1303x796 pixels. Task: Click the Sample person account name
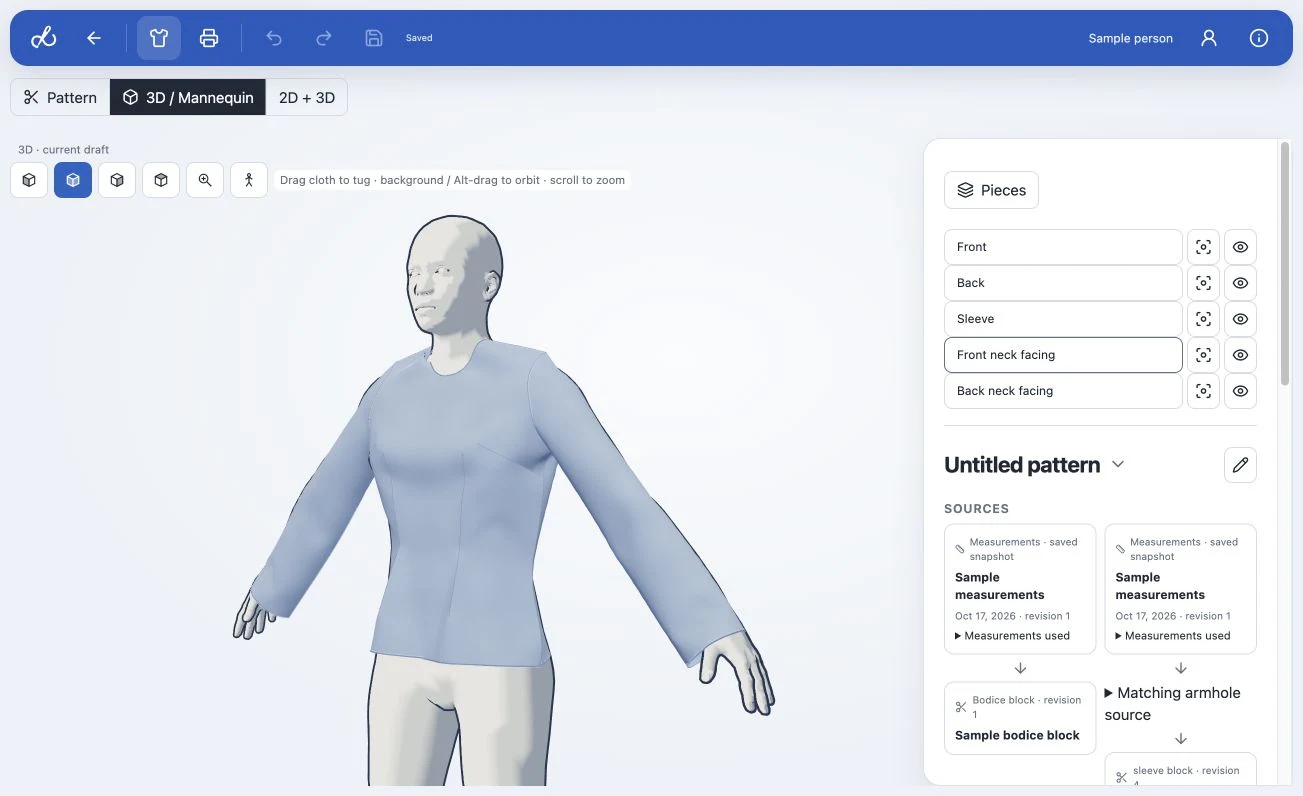click(x=1130, y=38)
